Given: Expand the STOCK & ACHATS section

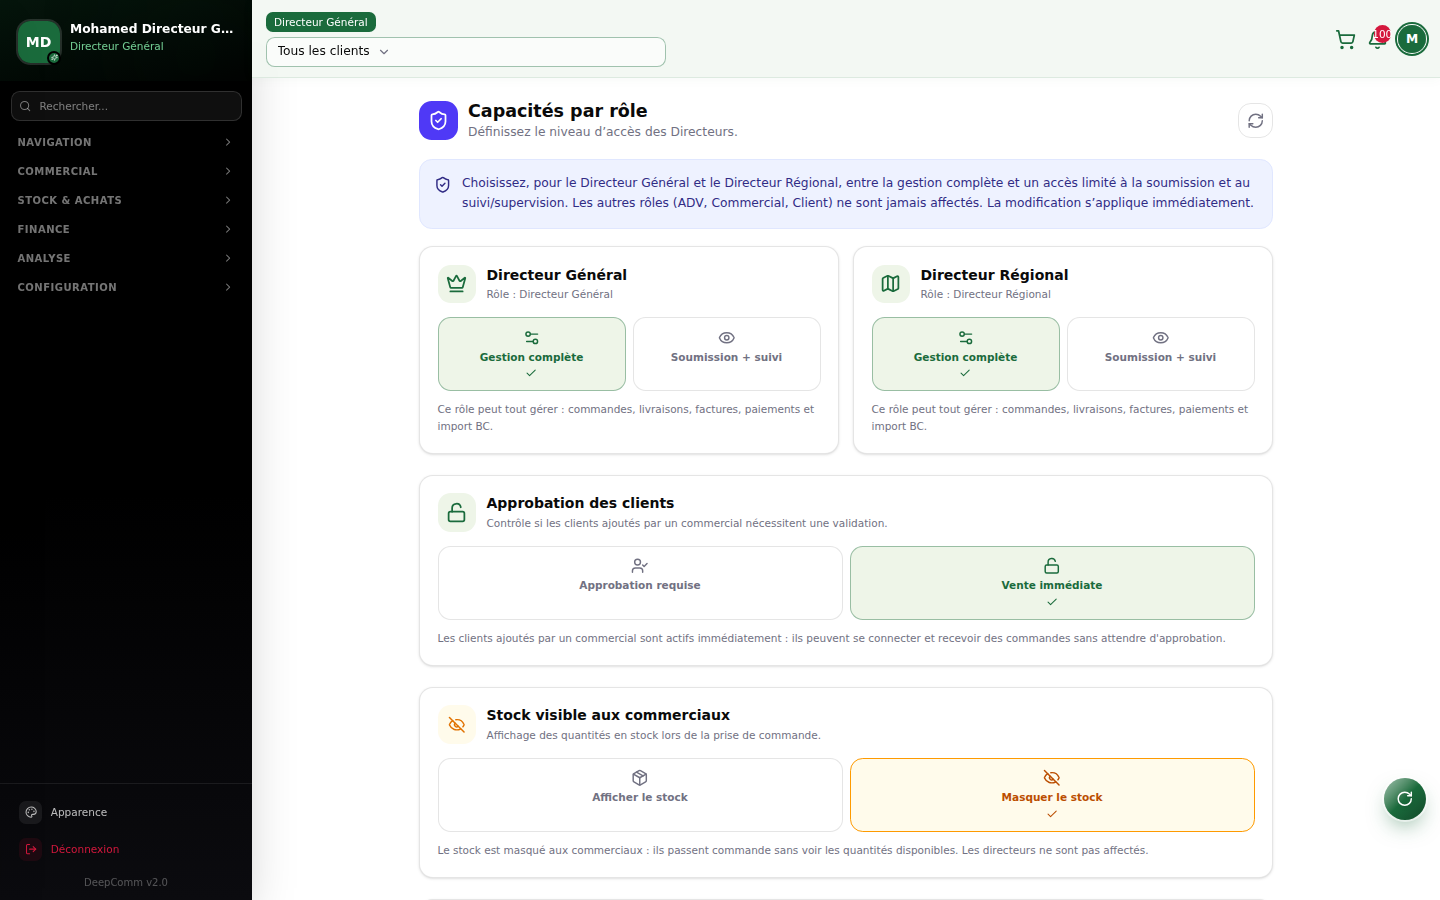Looking at the screenshot, I should coord(126,200).
